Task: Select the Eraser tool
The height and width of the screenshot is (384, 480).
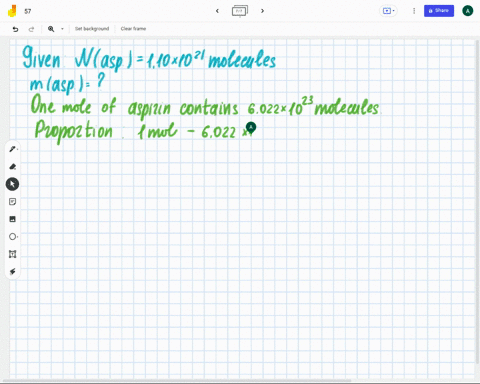Action: tap(12, 167)
